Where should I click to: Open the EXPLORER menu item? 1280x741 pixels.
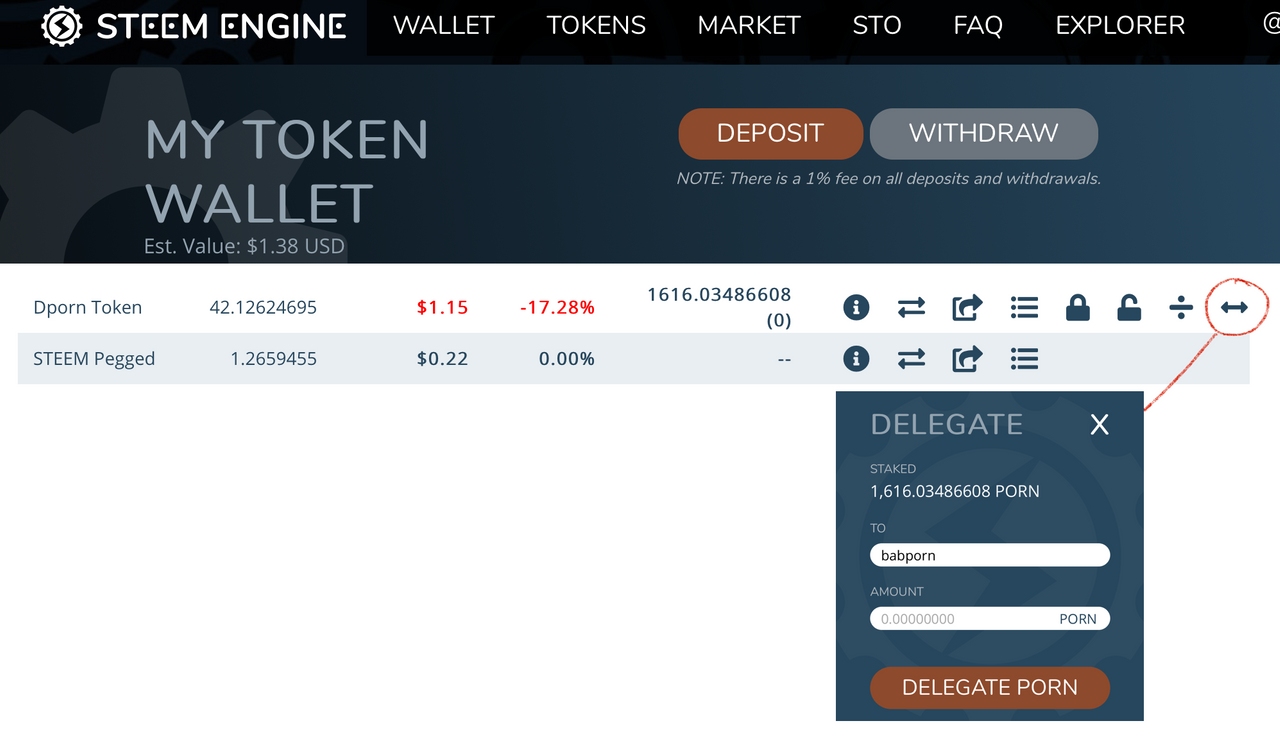point(1120,26)
